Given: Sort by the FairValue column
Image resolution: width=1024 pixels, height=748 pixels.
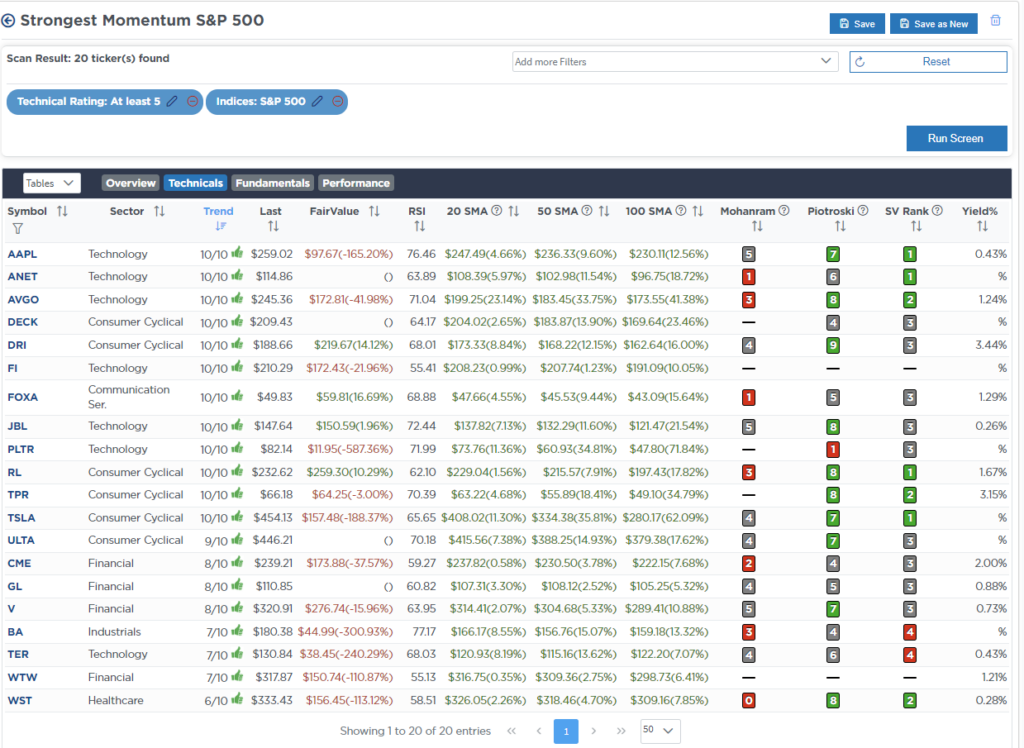Looking at the screenshot, I should pos(374,211).
